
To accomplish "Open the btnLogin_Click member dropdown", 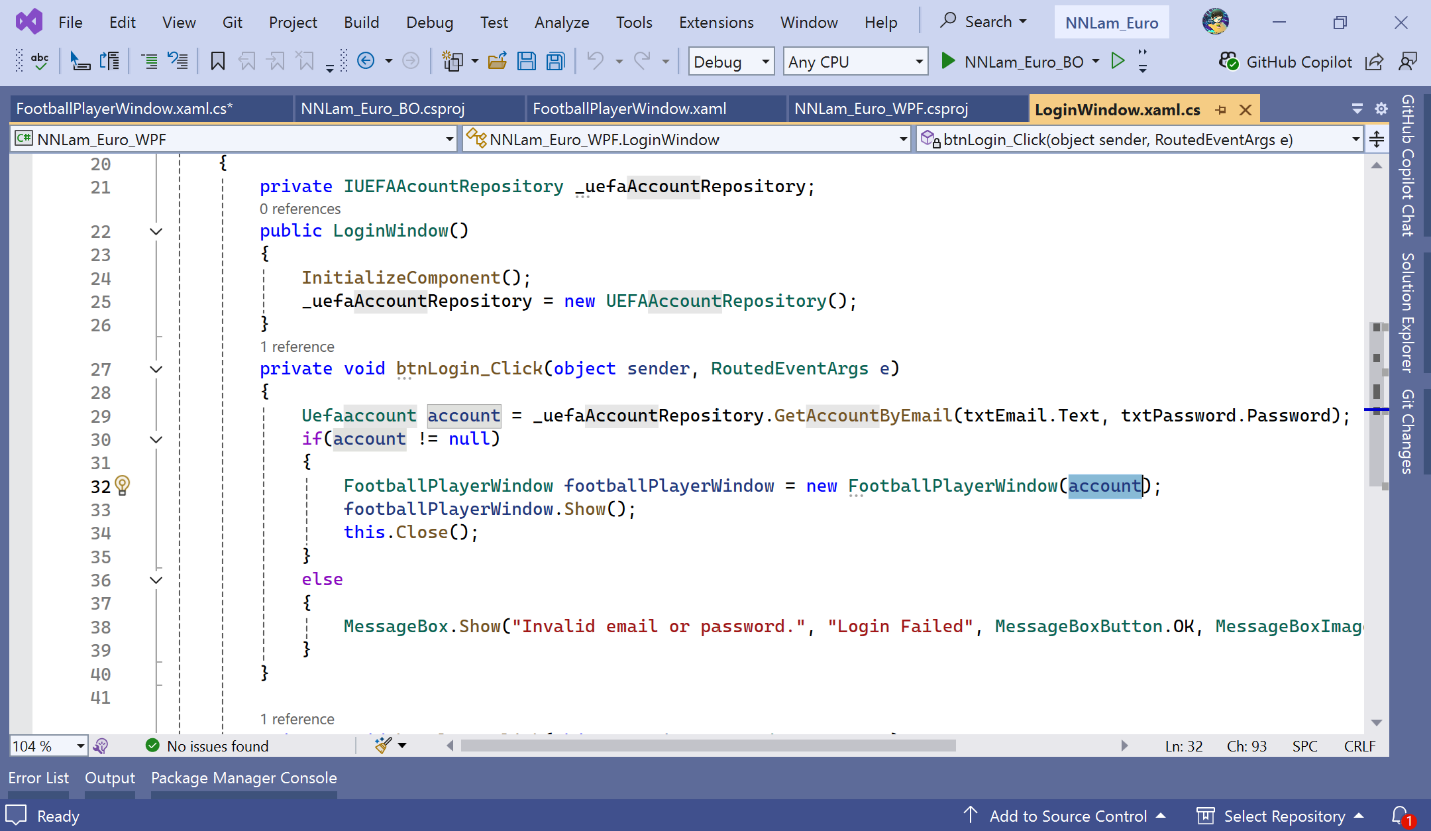I will (1140, 139).
